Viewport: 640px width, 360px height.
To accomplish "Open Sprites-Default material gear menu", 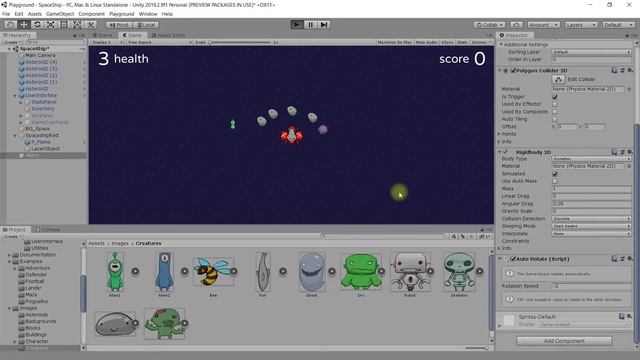I will (x=629, y=316).
